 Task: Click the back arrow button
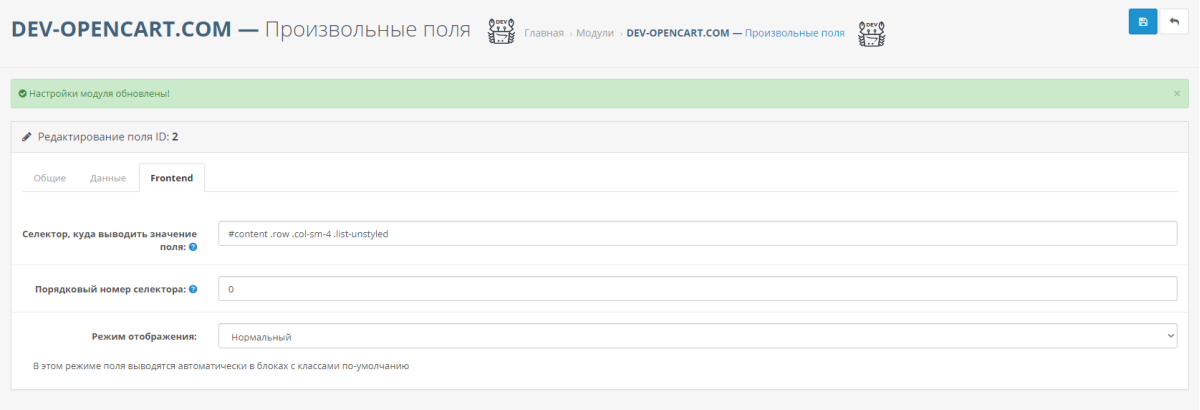click(x=1174, y=21)
